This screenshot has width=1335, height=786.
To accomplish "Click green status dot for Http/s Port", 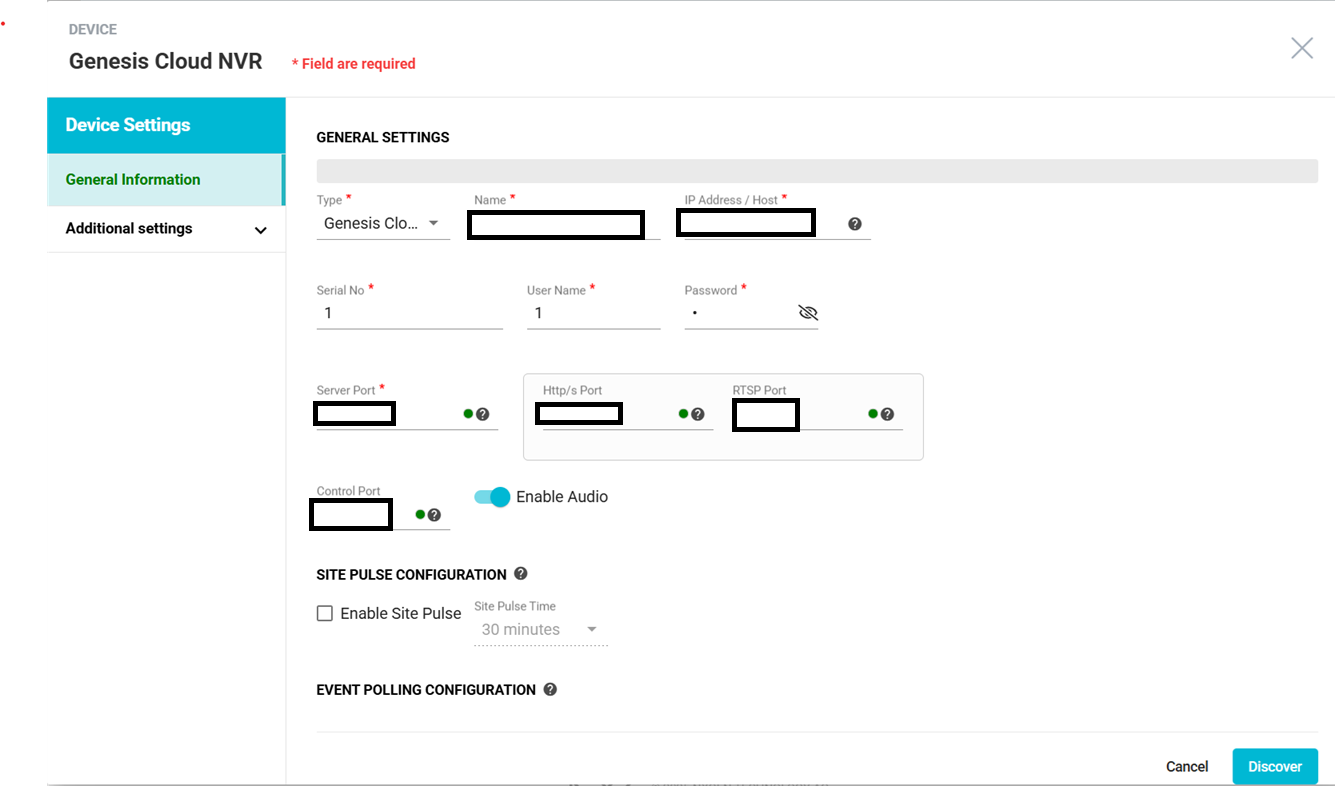I will coord(684,414).
